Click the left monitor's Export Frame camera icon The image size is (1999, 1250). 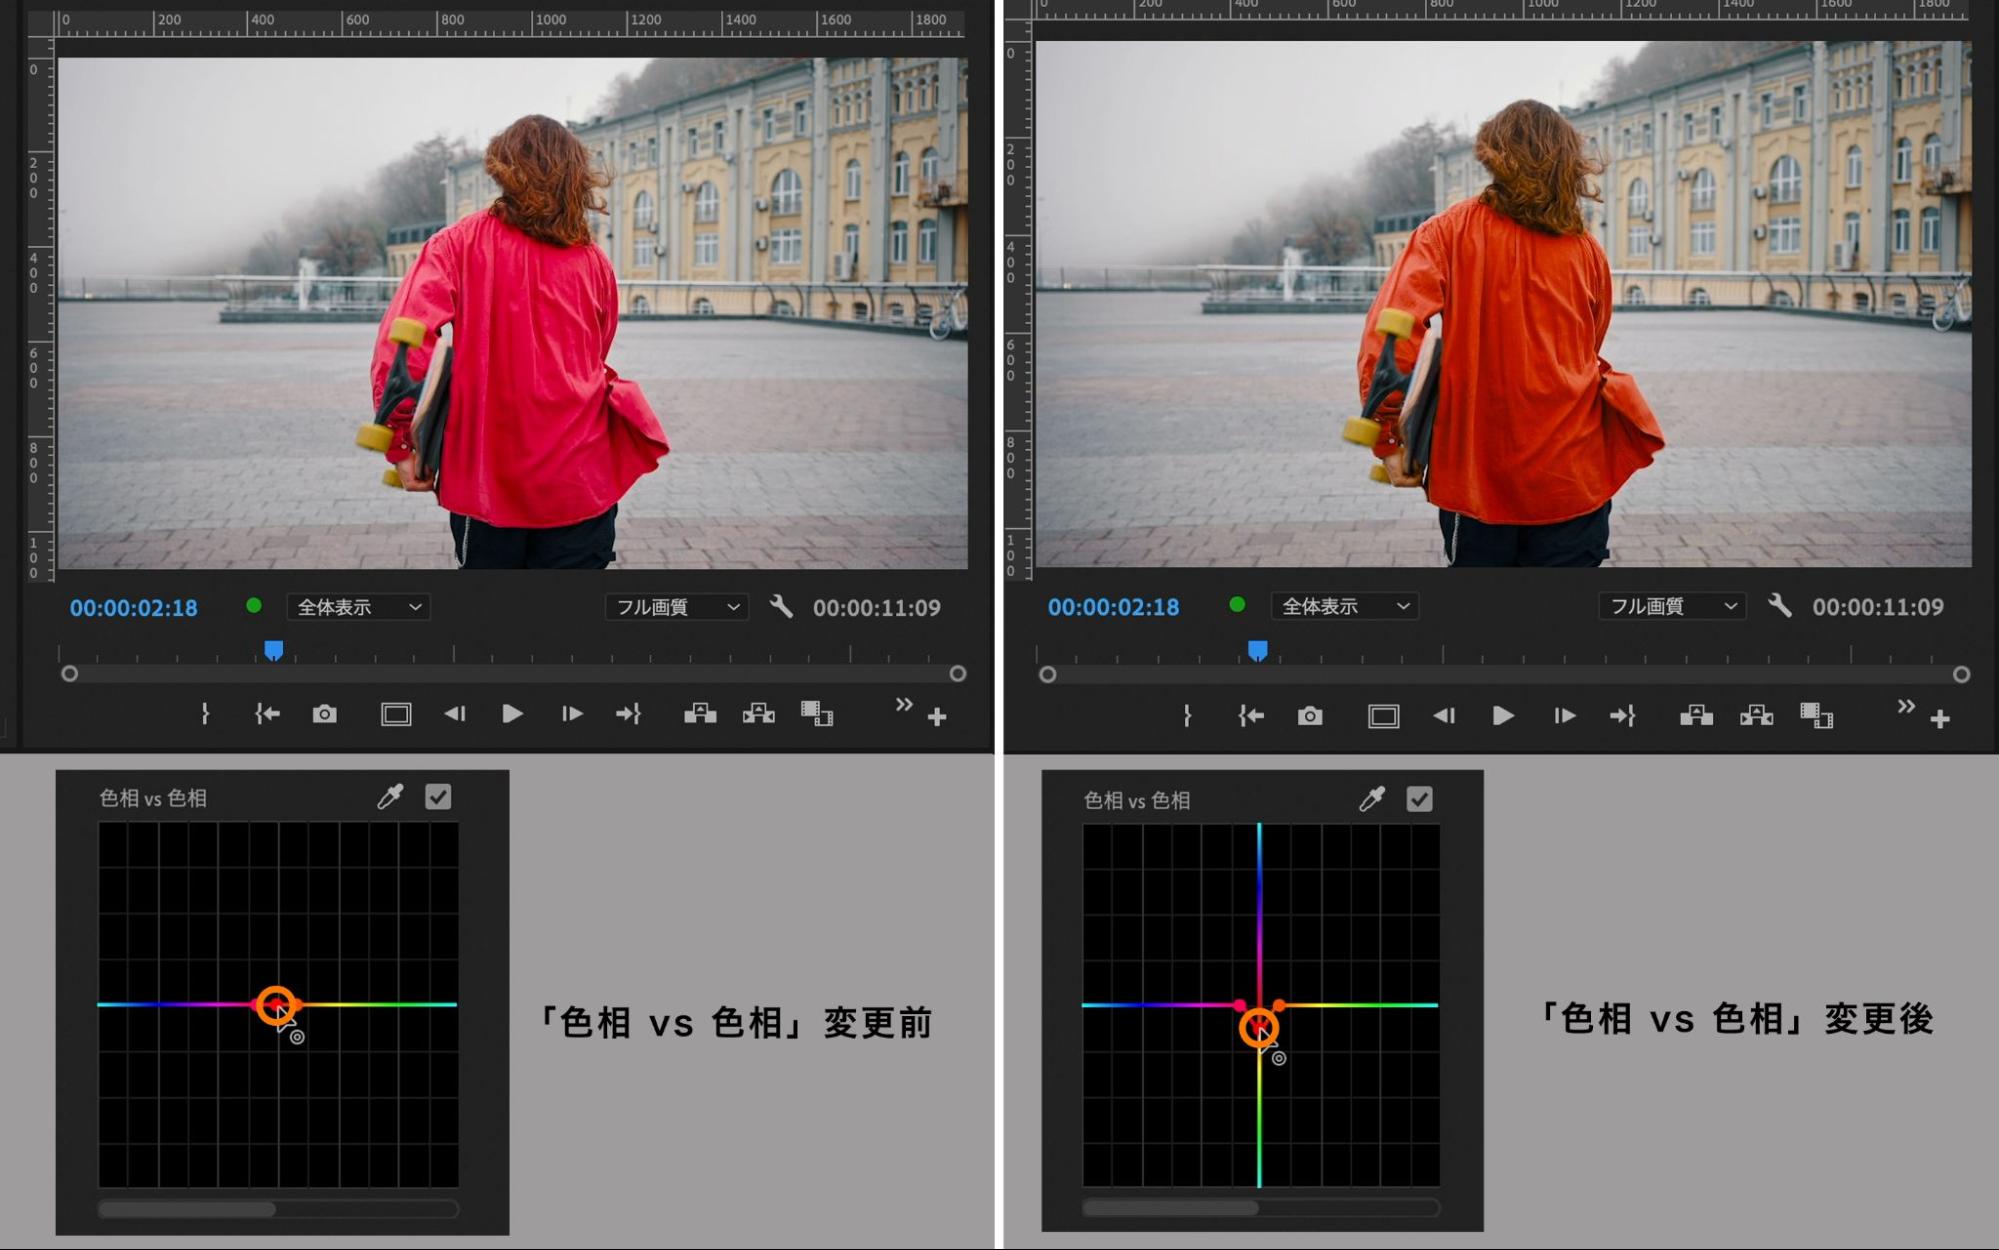coord(324,714)
